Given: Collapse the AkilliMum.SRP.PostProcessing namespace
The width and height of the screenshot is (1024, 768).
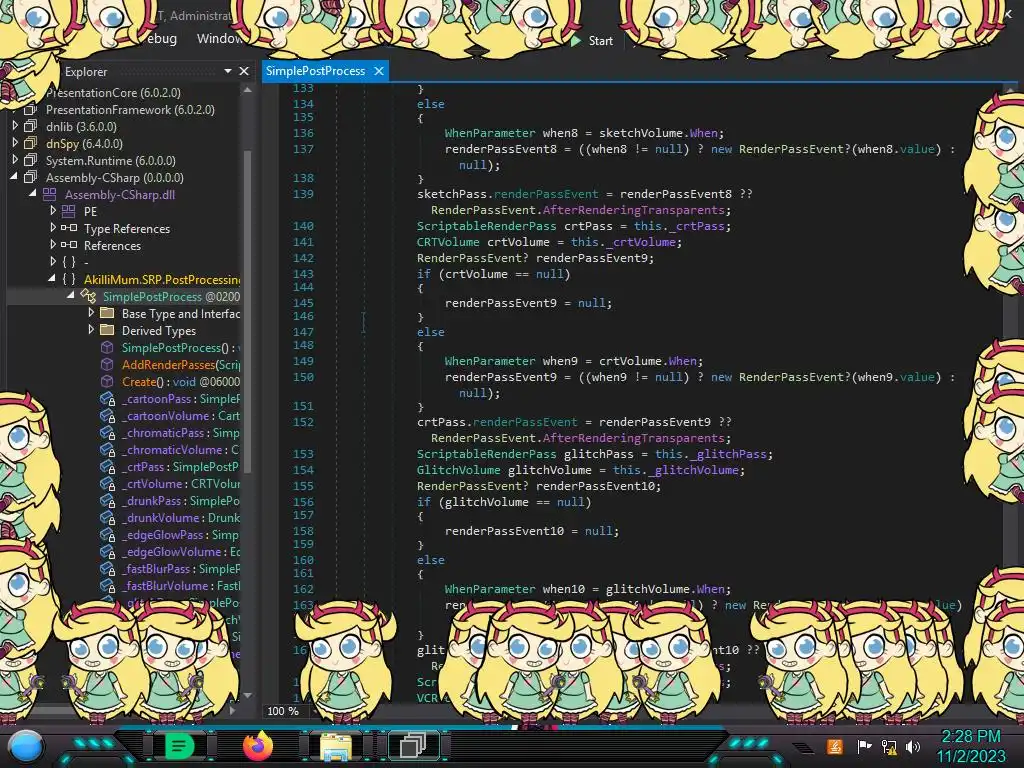Looking at the screenshot, I should [52, 278].
